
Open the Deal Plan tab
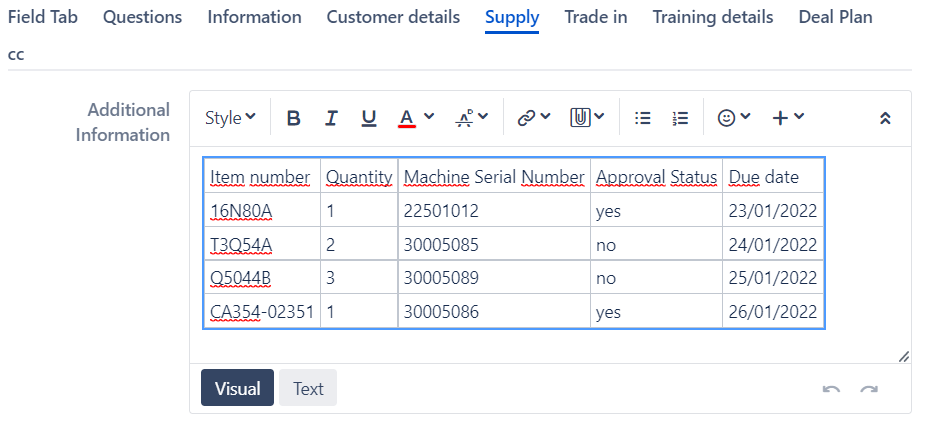click(x=835, y=17)
